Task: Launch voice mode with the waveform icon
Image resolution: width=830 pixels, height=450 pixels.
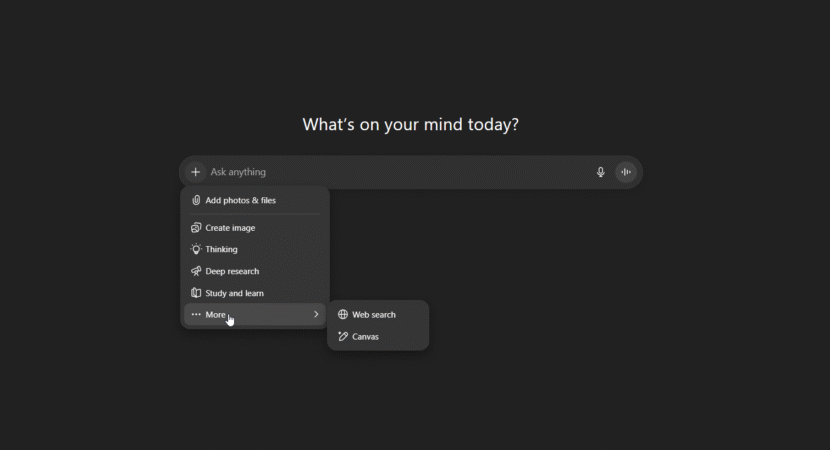Action: pyautogui.click(x=626, y=172)
